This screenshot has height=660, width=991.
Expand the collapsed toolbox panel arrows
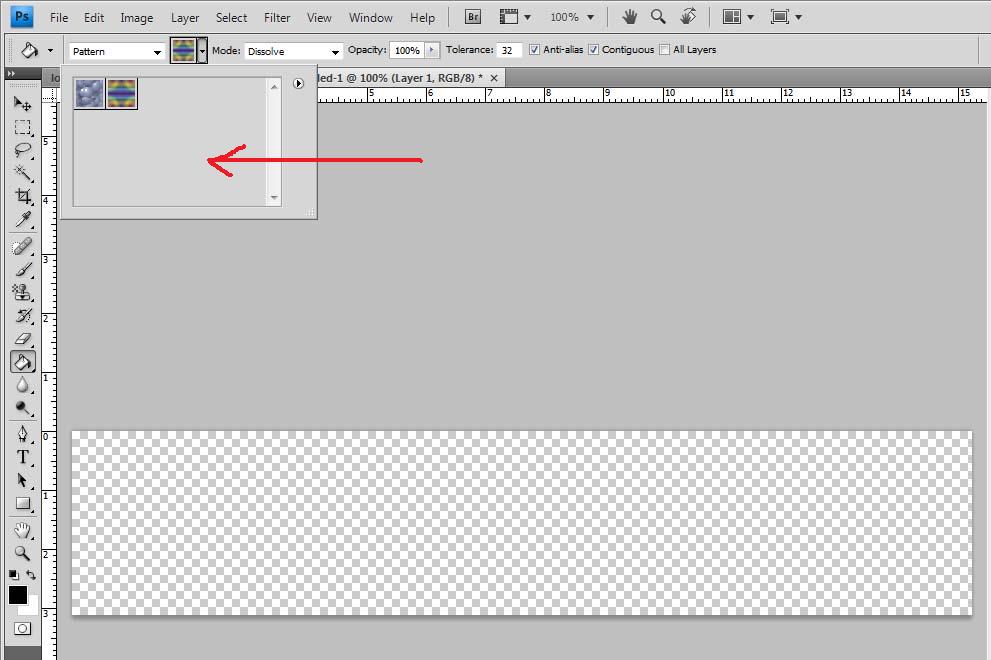(11, 74)
